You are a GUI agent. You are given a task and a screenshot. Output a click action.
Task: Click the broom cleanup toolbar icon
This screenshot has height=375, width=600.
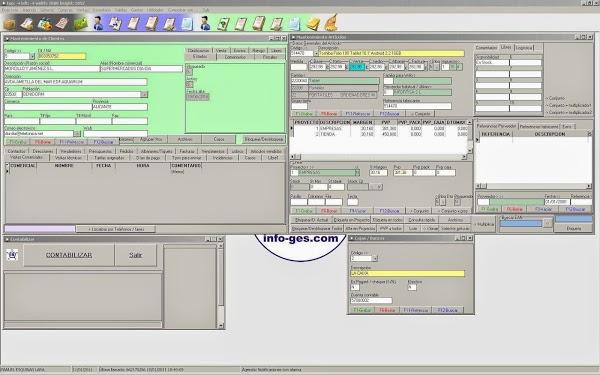[331, 23]
